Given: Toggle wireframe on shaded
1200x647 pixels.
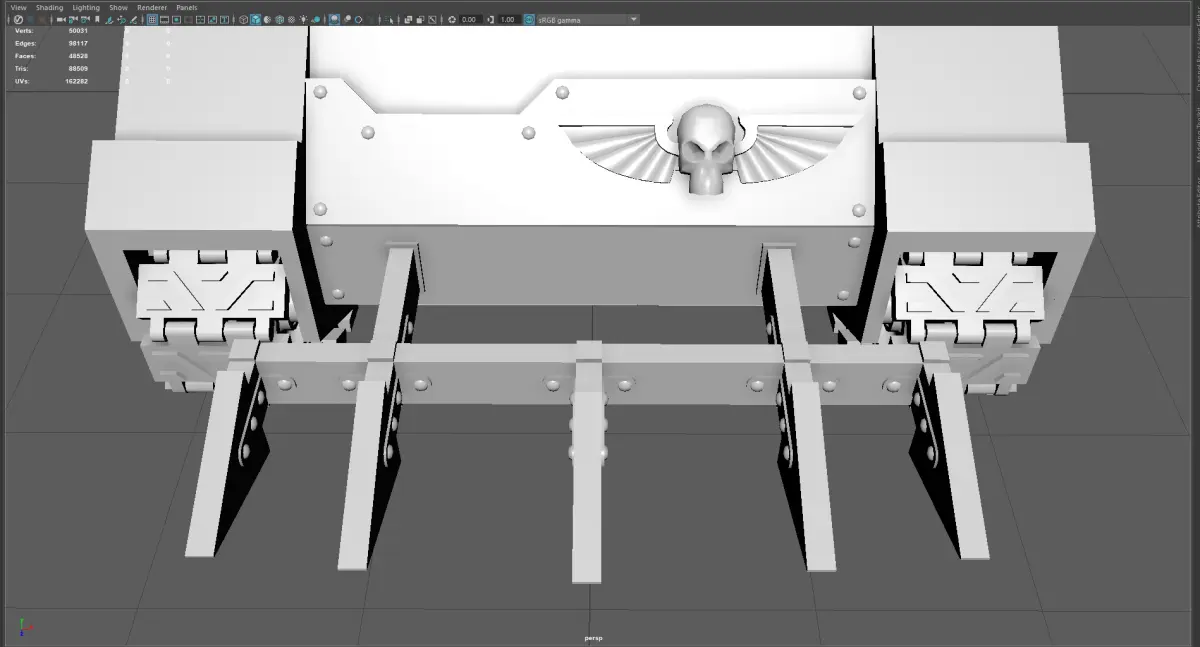Looking at the screenshot, I should tap(279, 19).
